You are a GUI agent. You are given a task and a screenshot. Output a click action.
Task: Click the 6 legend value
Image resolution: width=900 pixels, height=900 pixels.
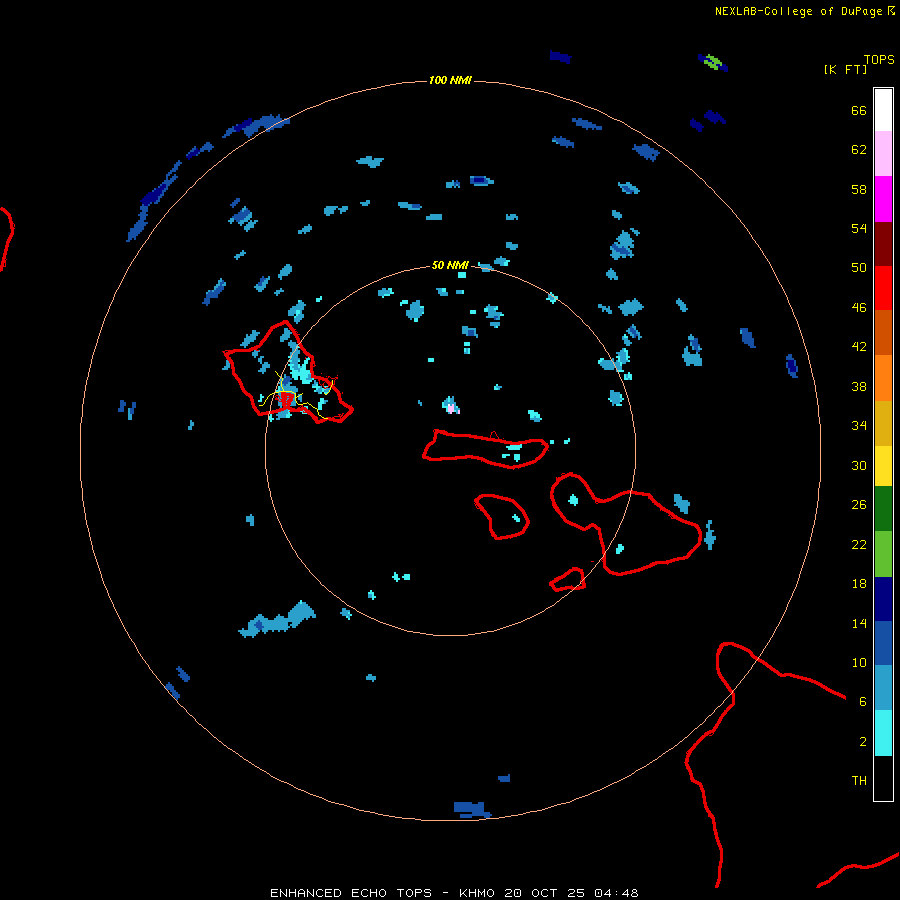pos(863,702)
